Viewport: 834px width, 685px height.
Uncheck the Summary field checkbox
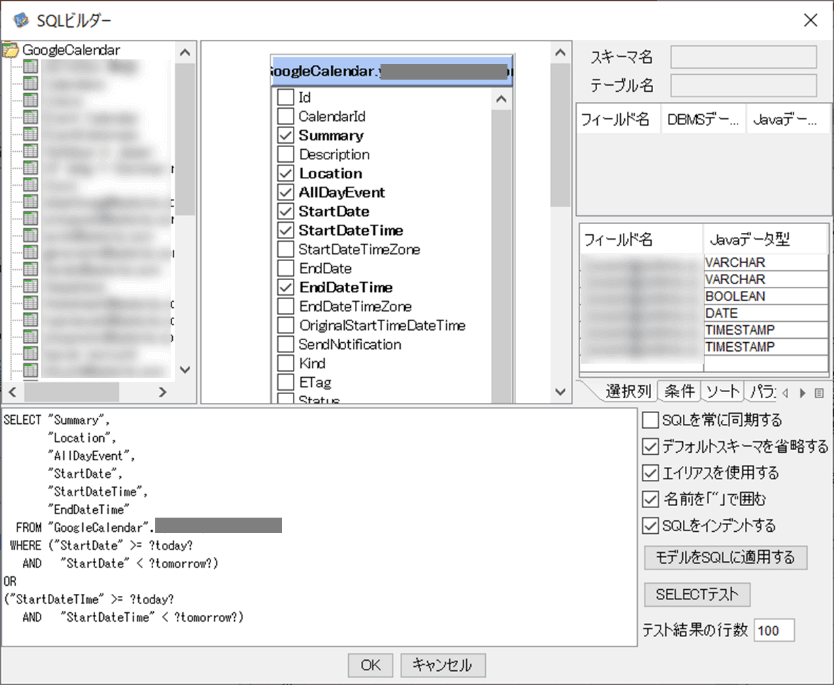click(x=286, y=135)
